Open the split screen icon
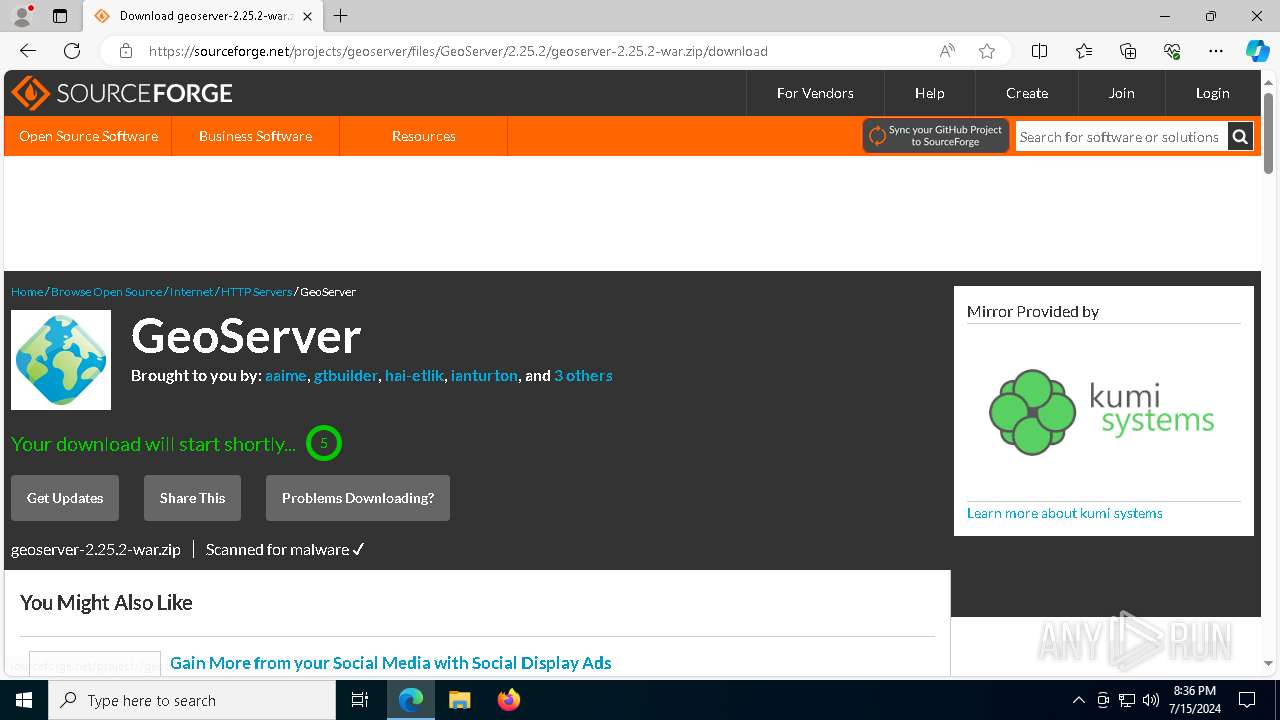Screen dimensions: 1280x720 tap(1040, 51)
